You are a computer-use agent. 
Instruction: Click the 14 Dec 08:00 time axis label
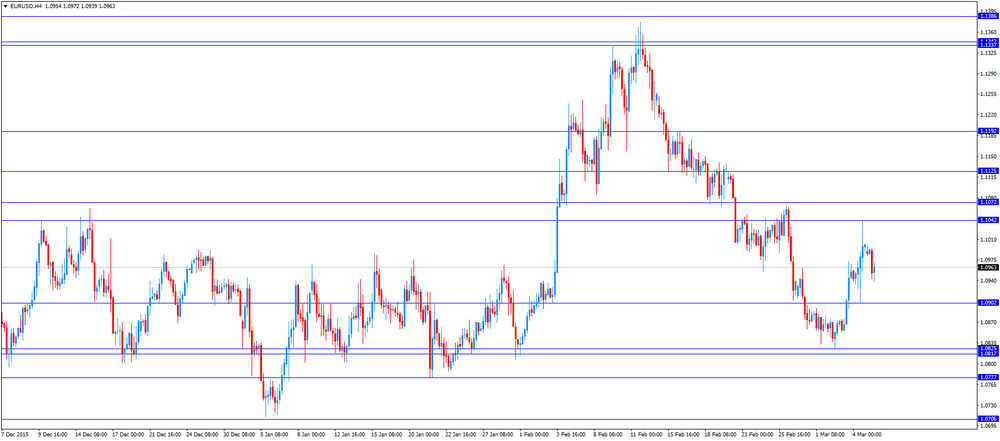(91, 435)
